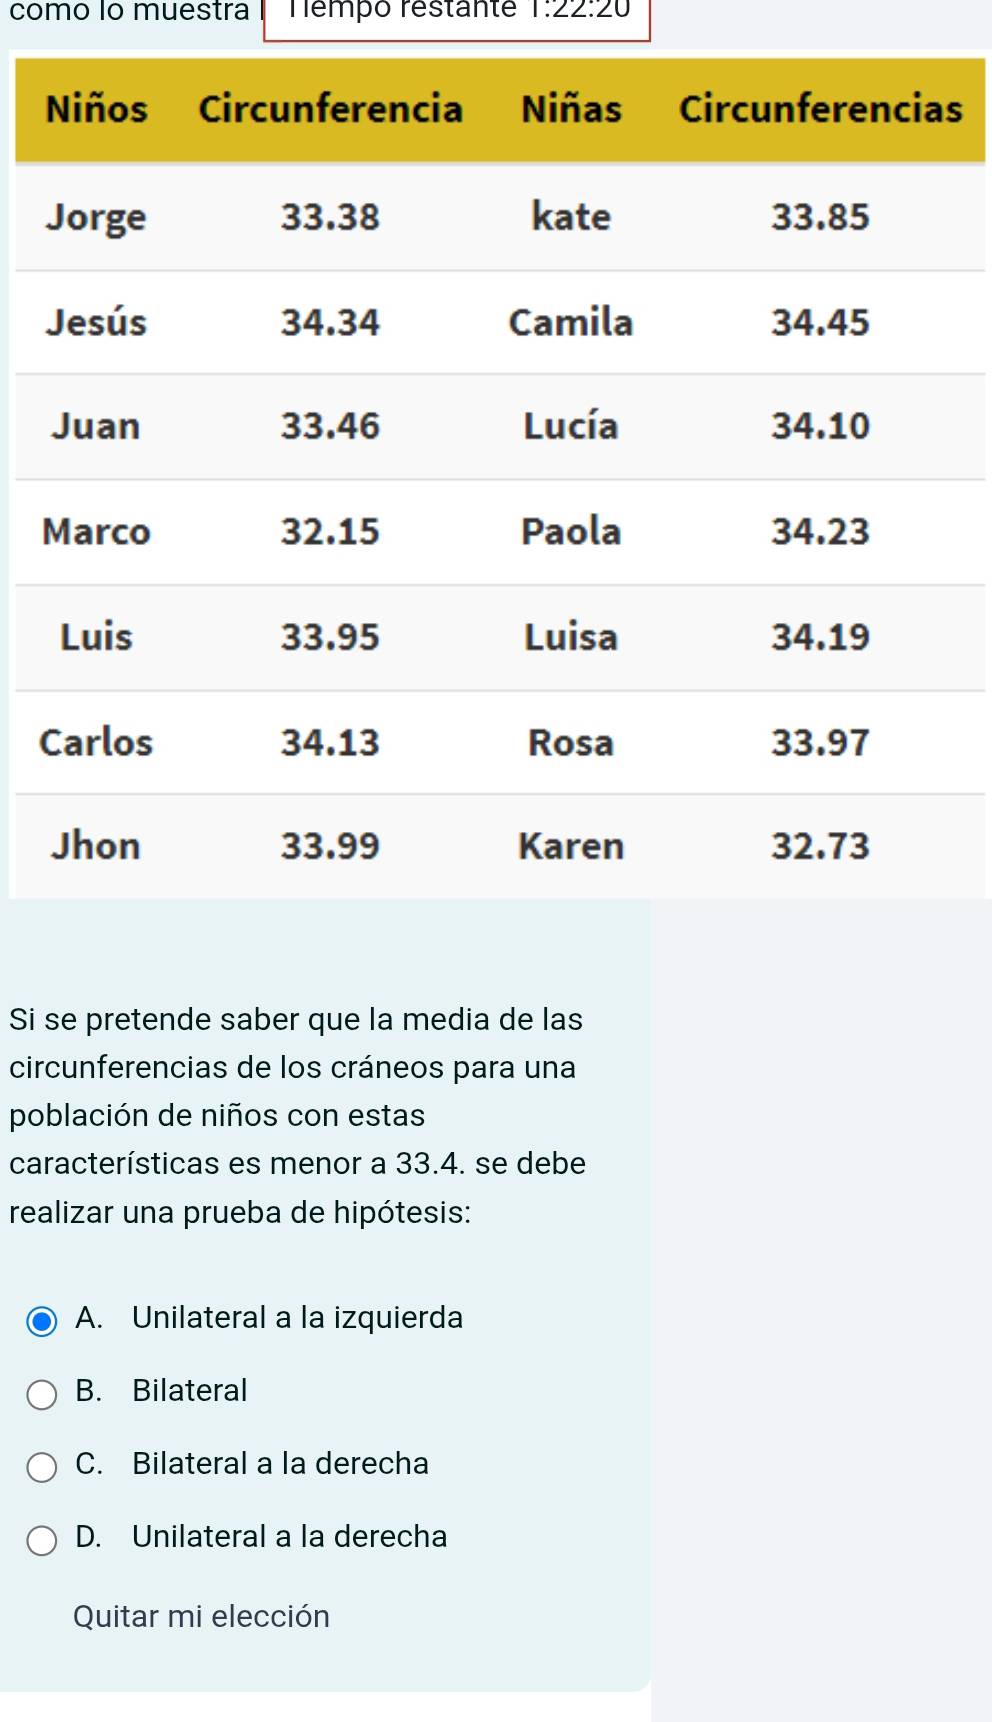Click the question text about 33.4

click(x=298, y=1116)
